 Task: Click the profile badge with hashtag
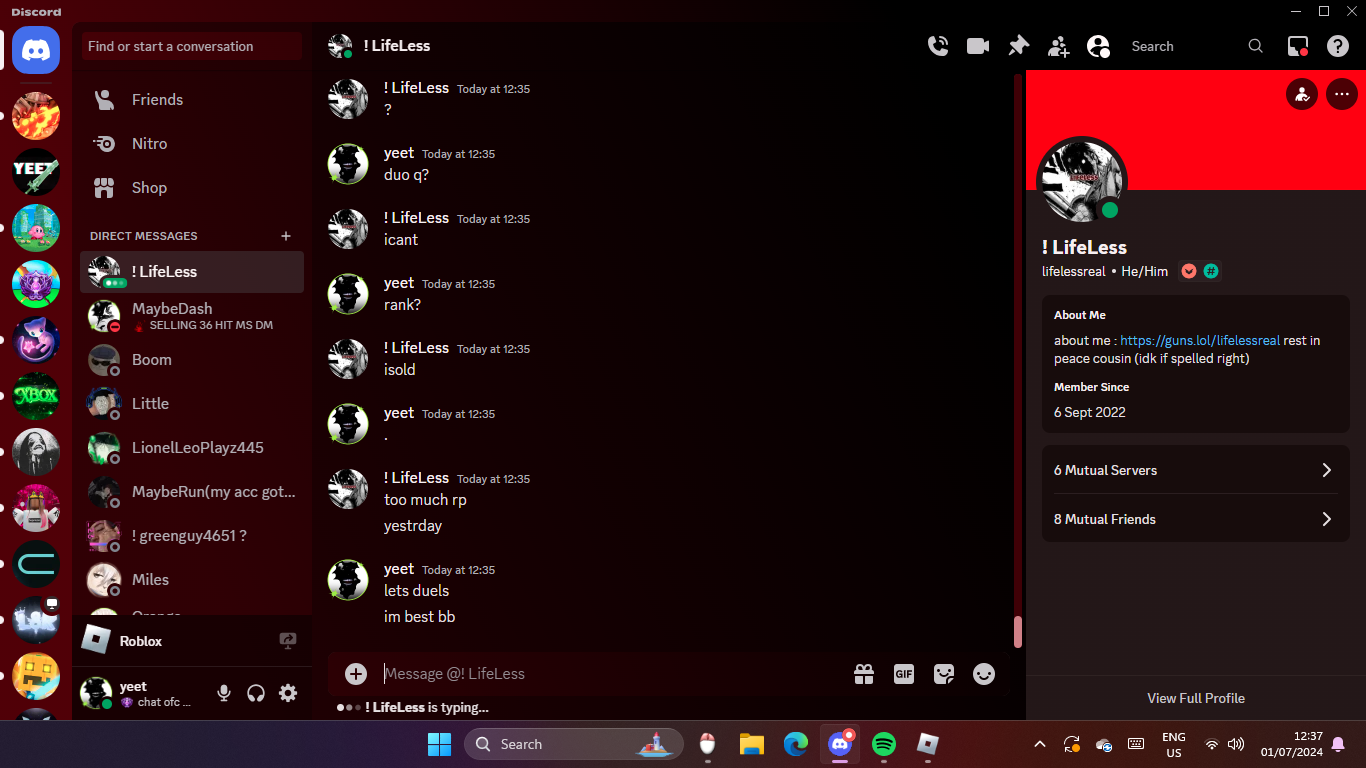(x=1211, y=271)
